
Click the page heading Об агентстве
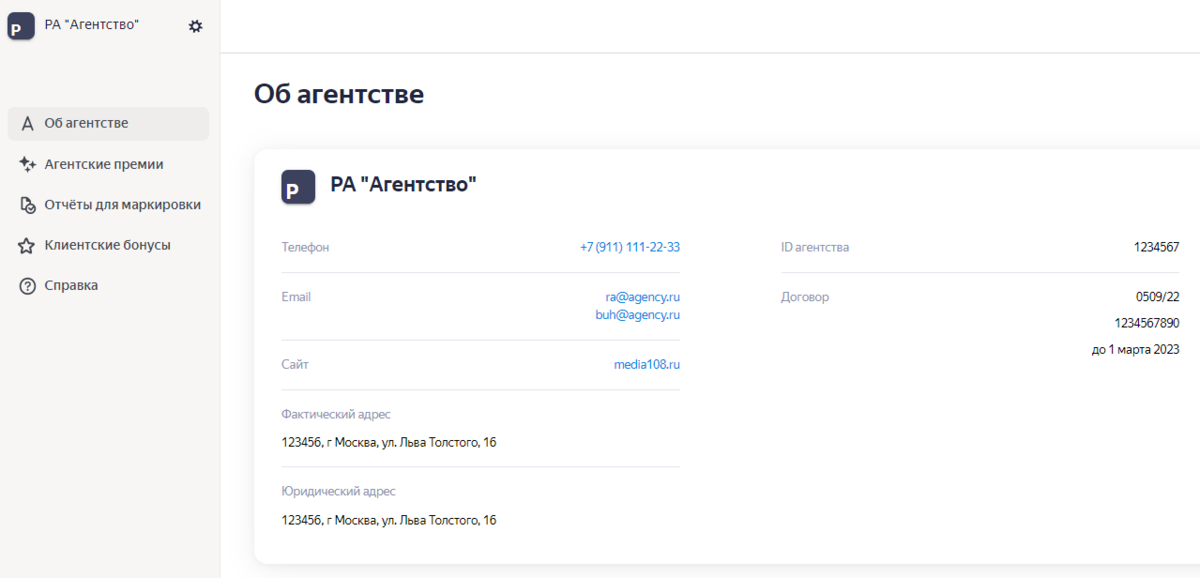coord(339,94)
